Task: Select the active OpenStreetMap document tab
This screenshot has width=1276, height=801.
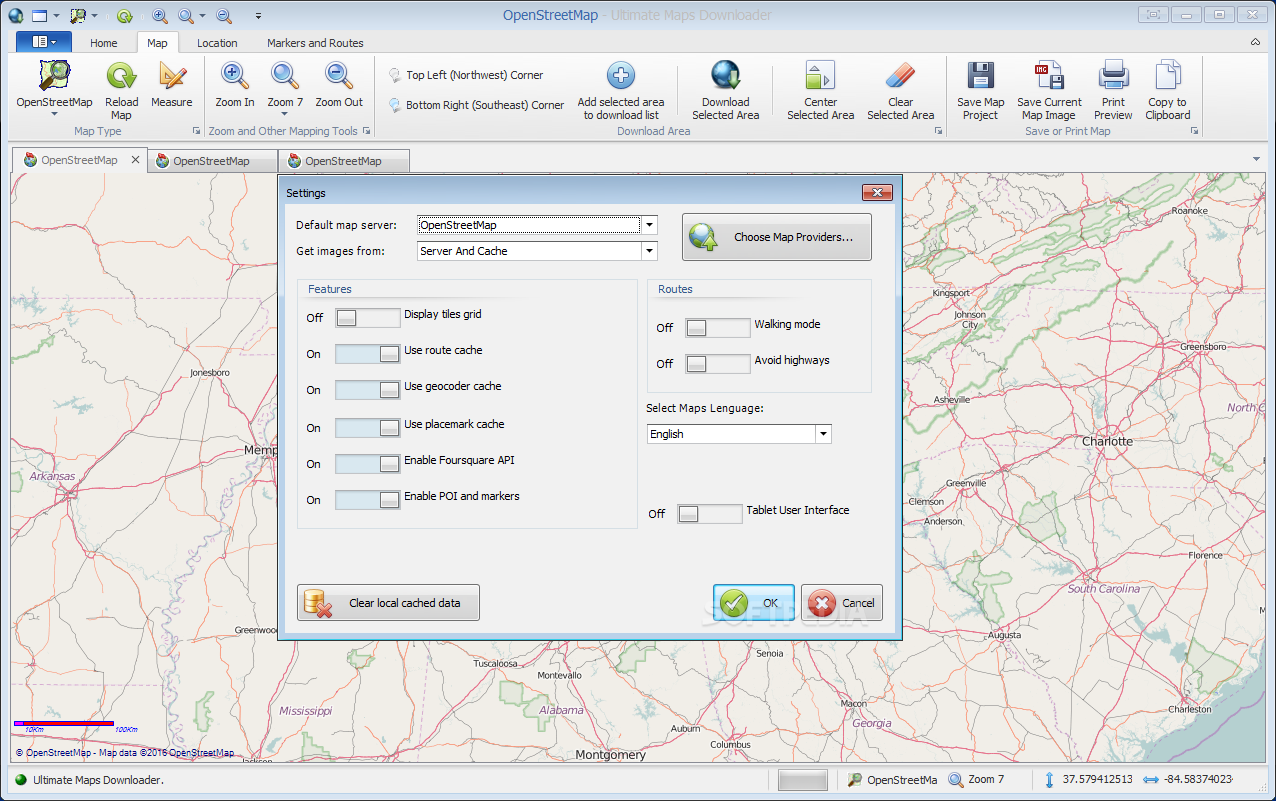Action: click(79, 160)
